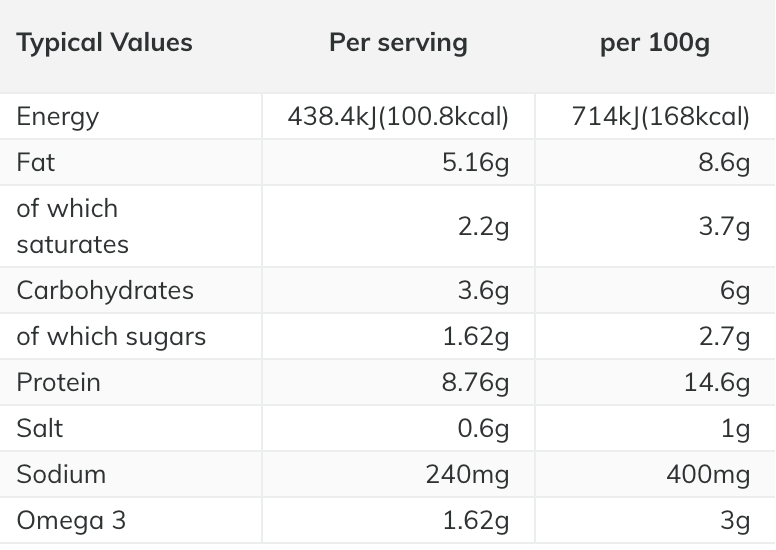Screen dimensions: 776x550
Task: Select the Carbohydrates row label
Action: pyautogui.click(x=105, y=291)
